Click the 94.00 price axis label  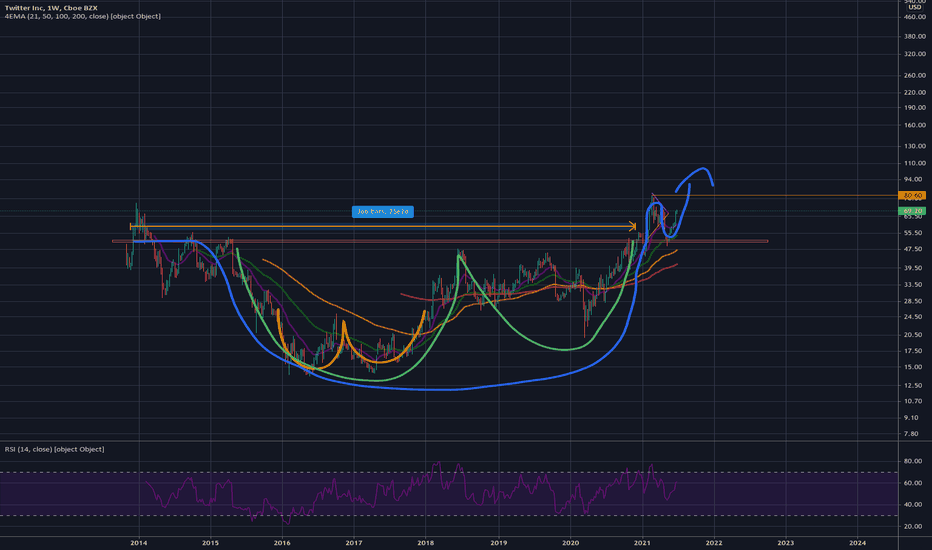913,179
